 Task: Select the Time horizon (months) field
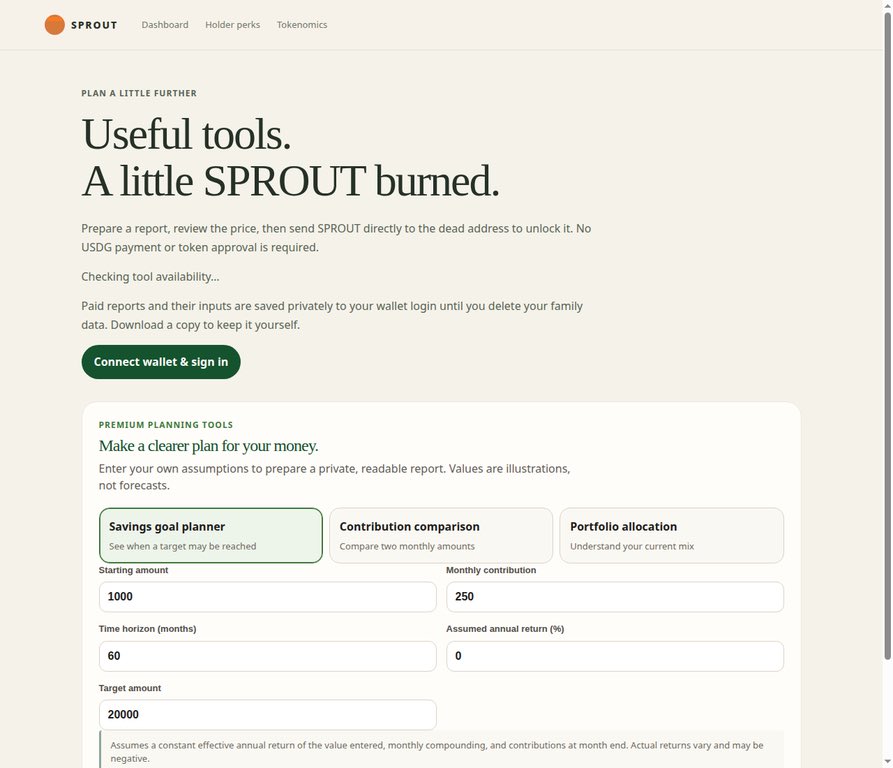268,656
